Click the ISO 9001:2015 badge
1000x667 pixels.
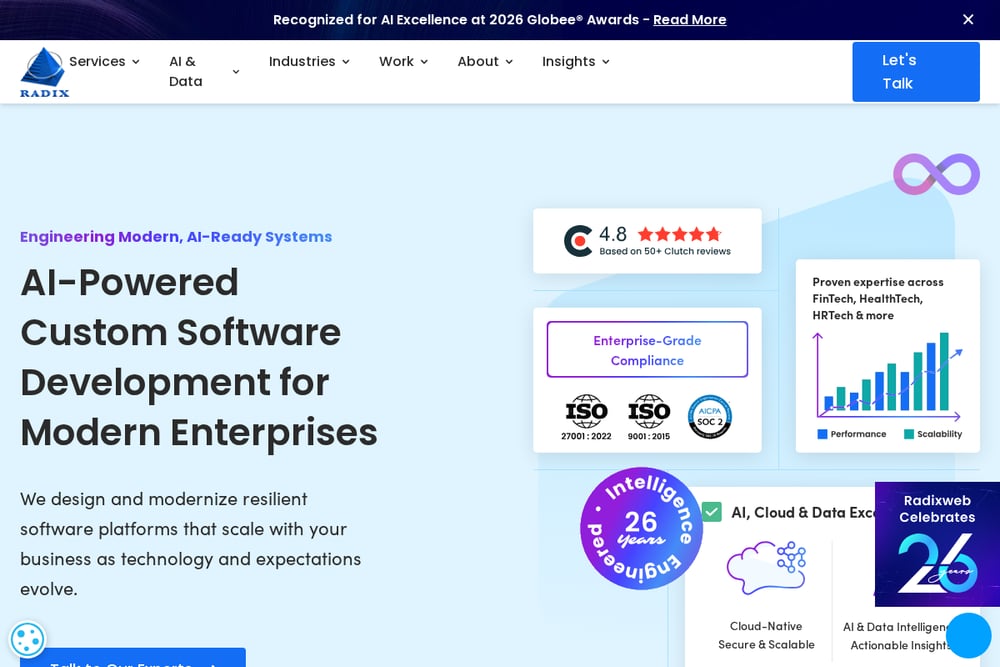(x=649, y=418)
